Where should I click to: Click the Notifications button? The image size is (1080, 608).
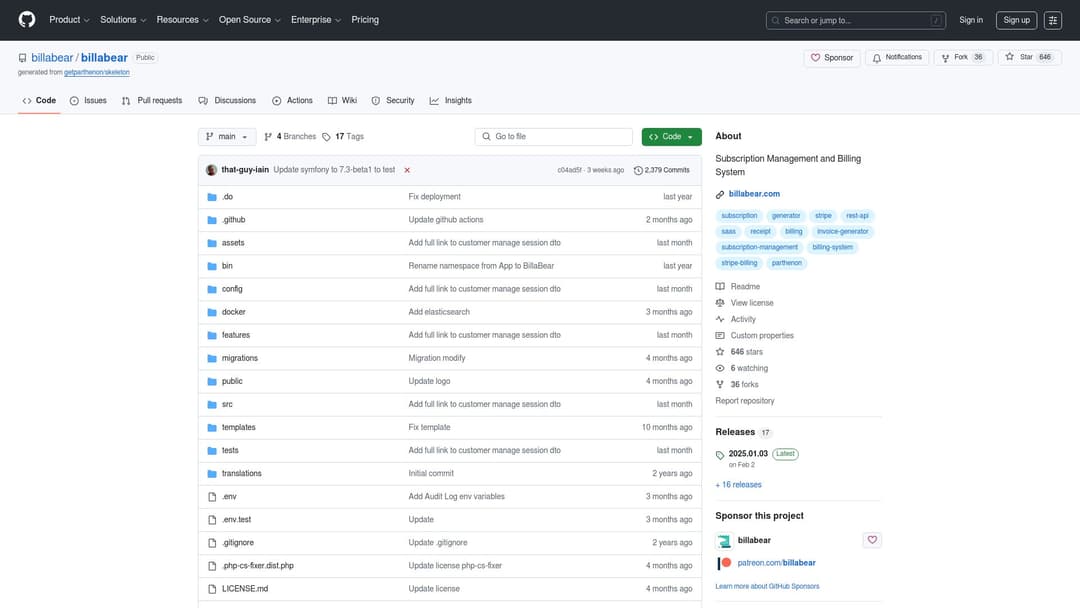(897, 58)
